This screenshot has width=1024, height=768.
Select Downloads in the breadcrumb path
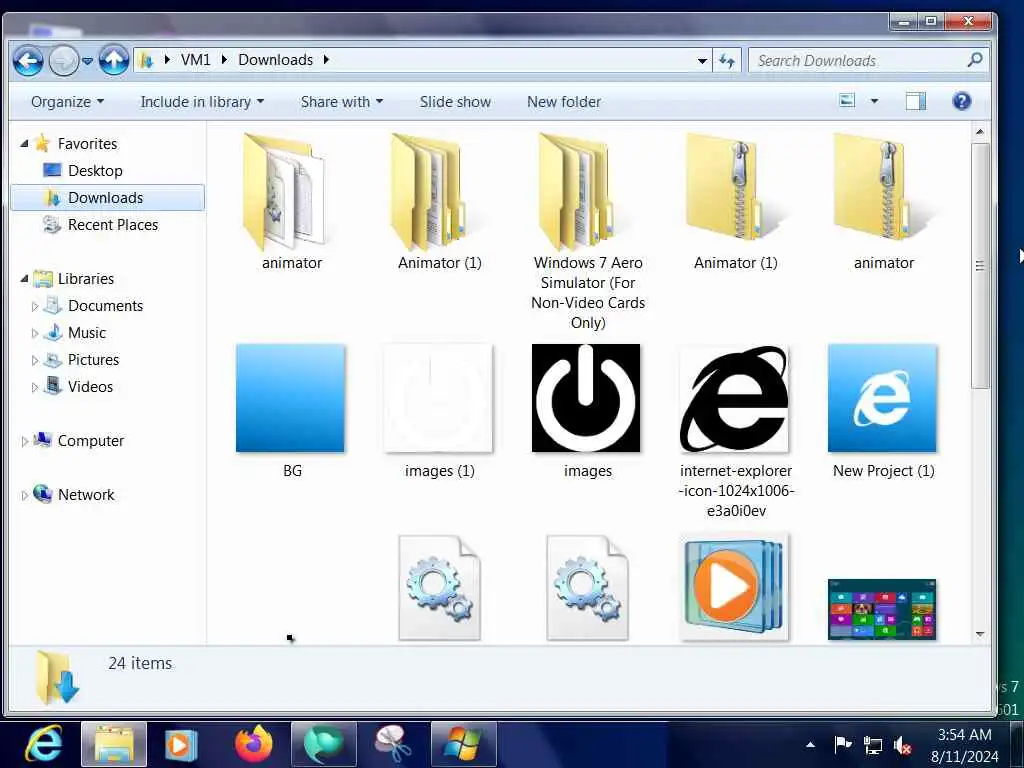click(x=275, y=60)
